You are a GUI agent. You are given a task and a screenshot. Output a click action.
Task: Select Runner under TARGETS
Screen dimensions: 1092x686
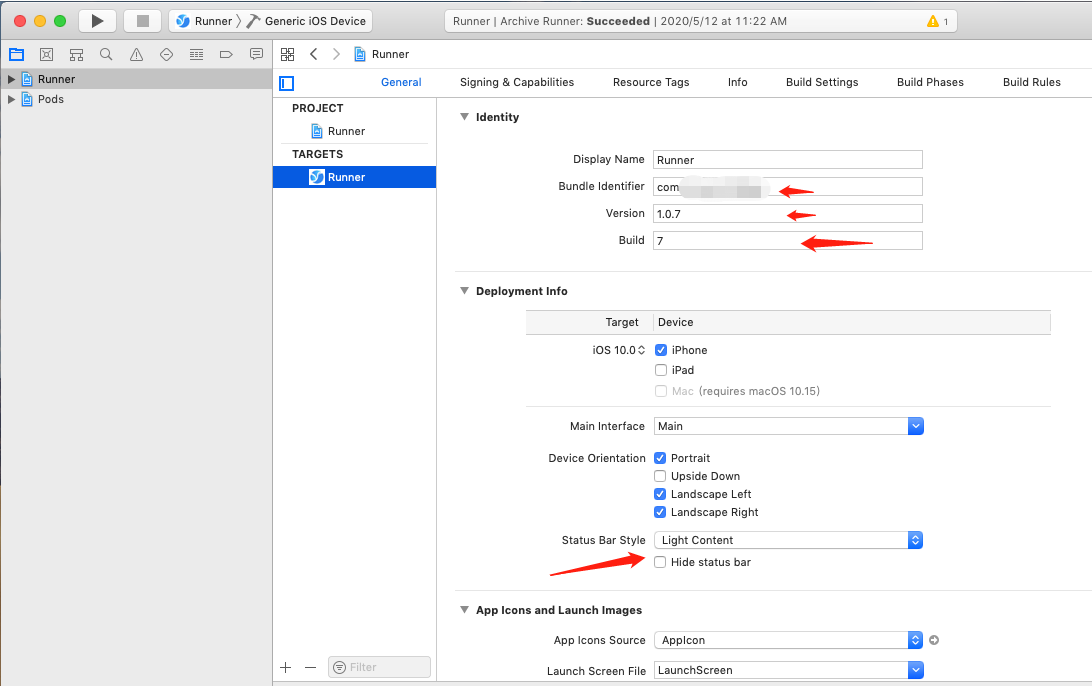[354, 177]
